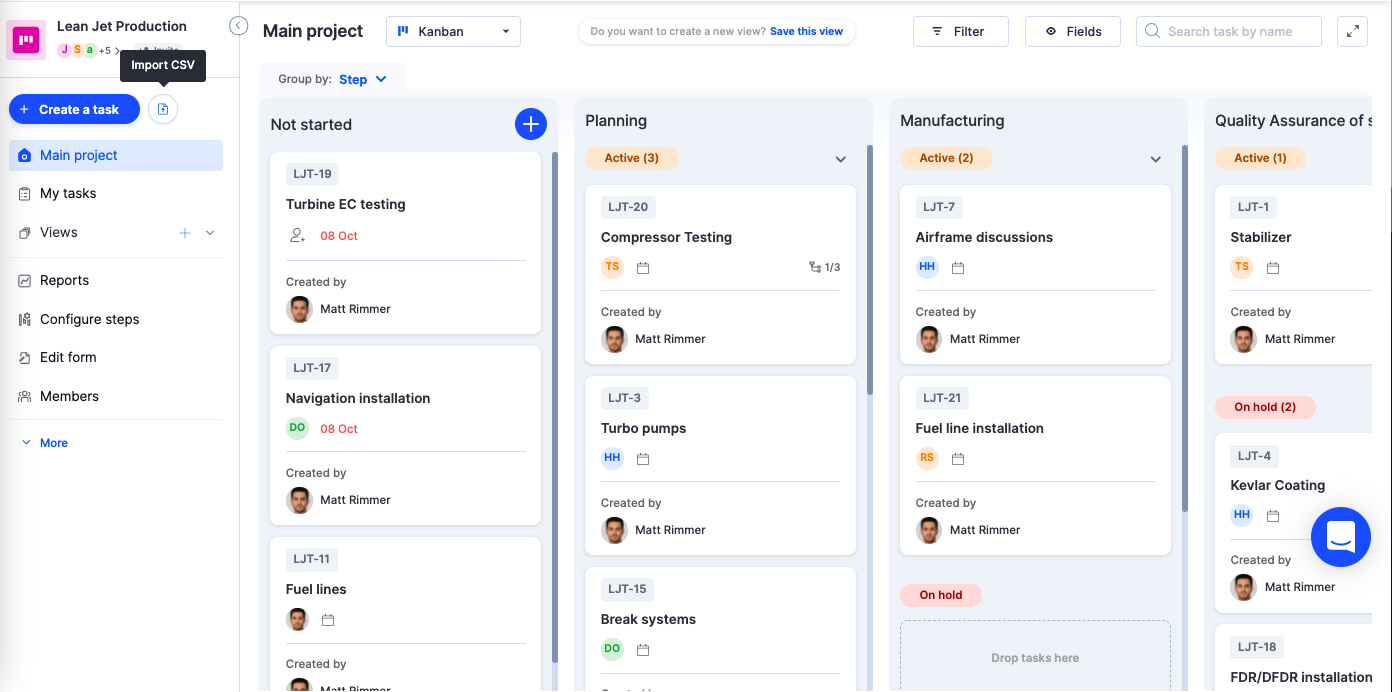Click calendar icon on Fuel lines card
This screenshot has width=1392, height=692.
coord(328,620)
